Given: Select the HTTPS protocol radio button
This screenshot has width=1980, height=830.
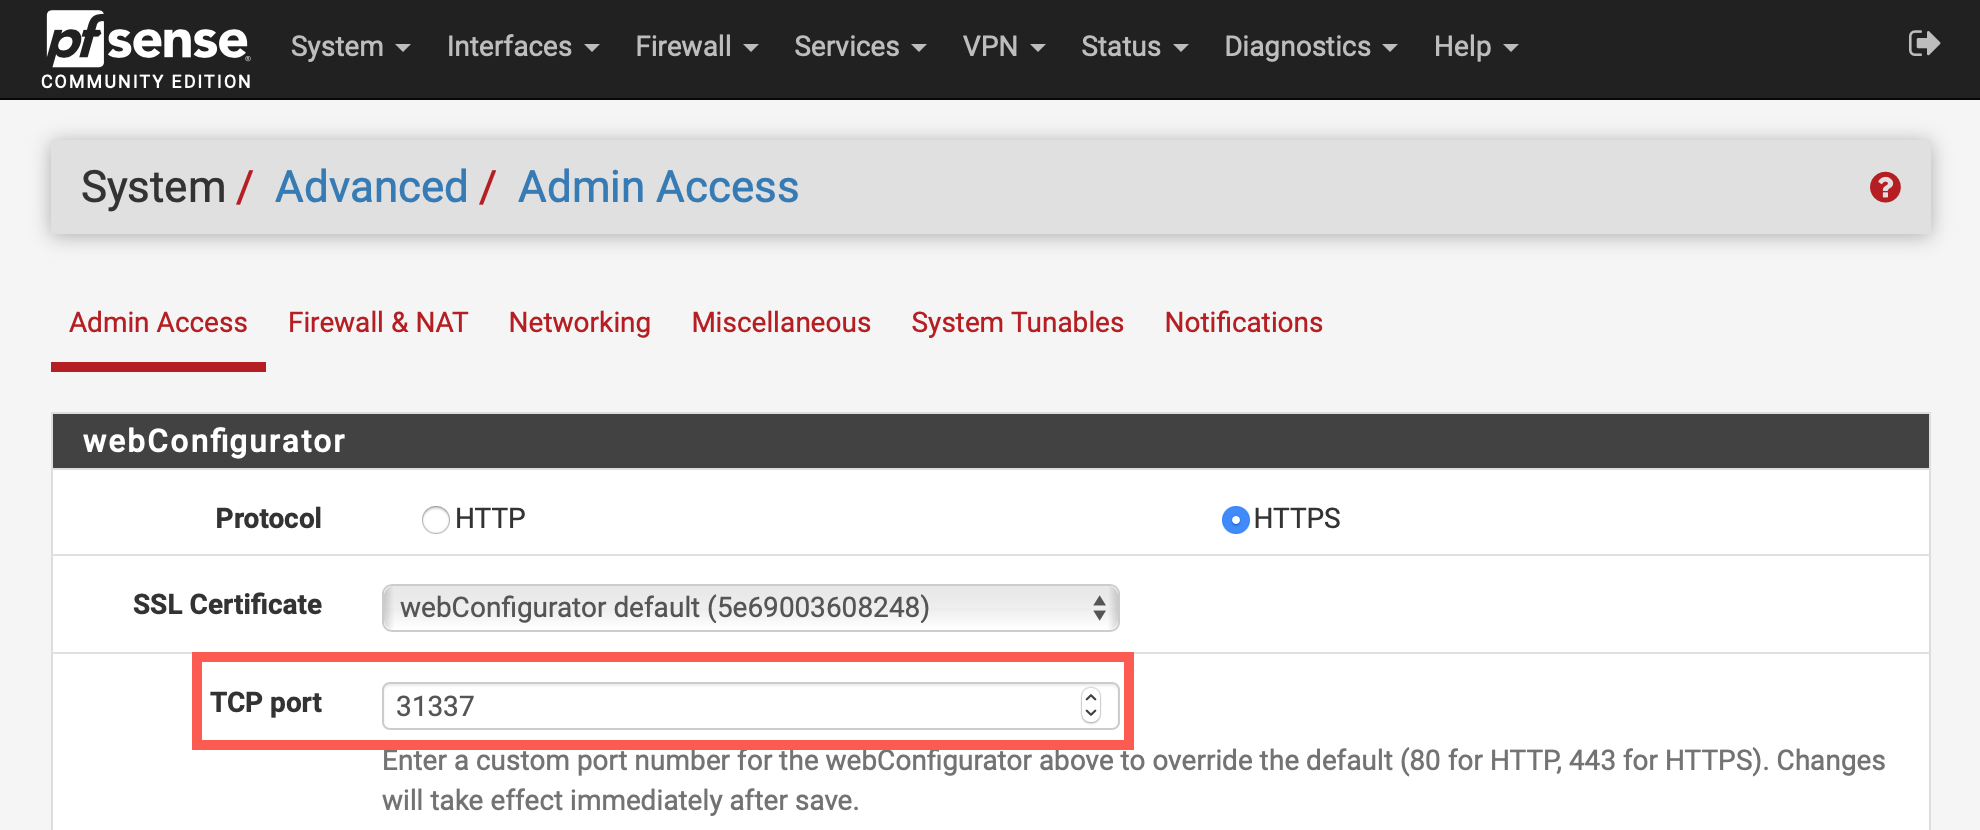Looking at the screenshot, I should (x=1236, y=520).
